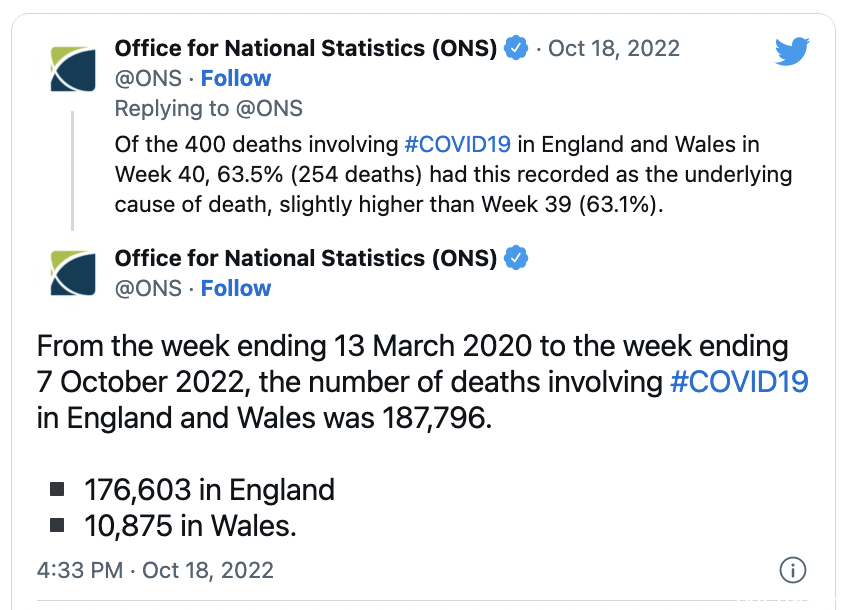Open the top Office for National Statistics name
The height and width of the screenshot is (610, 848).
(x=306, y=48)
